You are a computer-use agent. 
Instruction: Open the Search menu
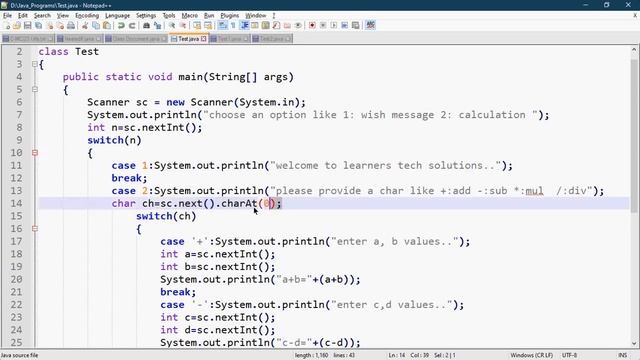(42, 16)
